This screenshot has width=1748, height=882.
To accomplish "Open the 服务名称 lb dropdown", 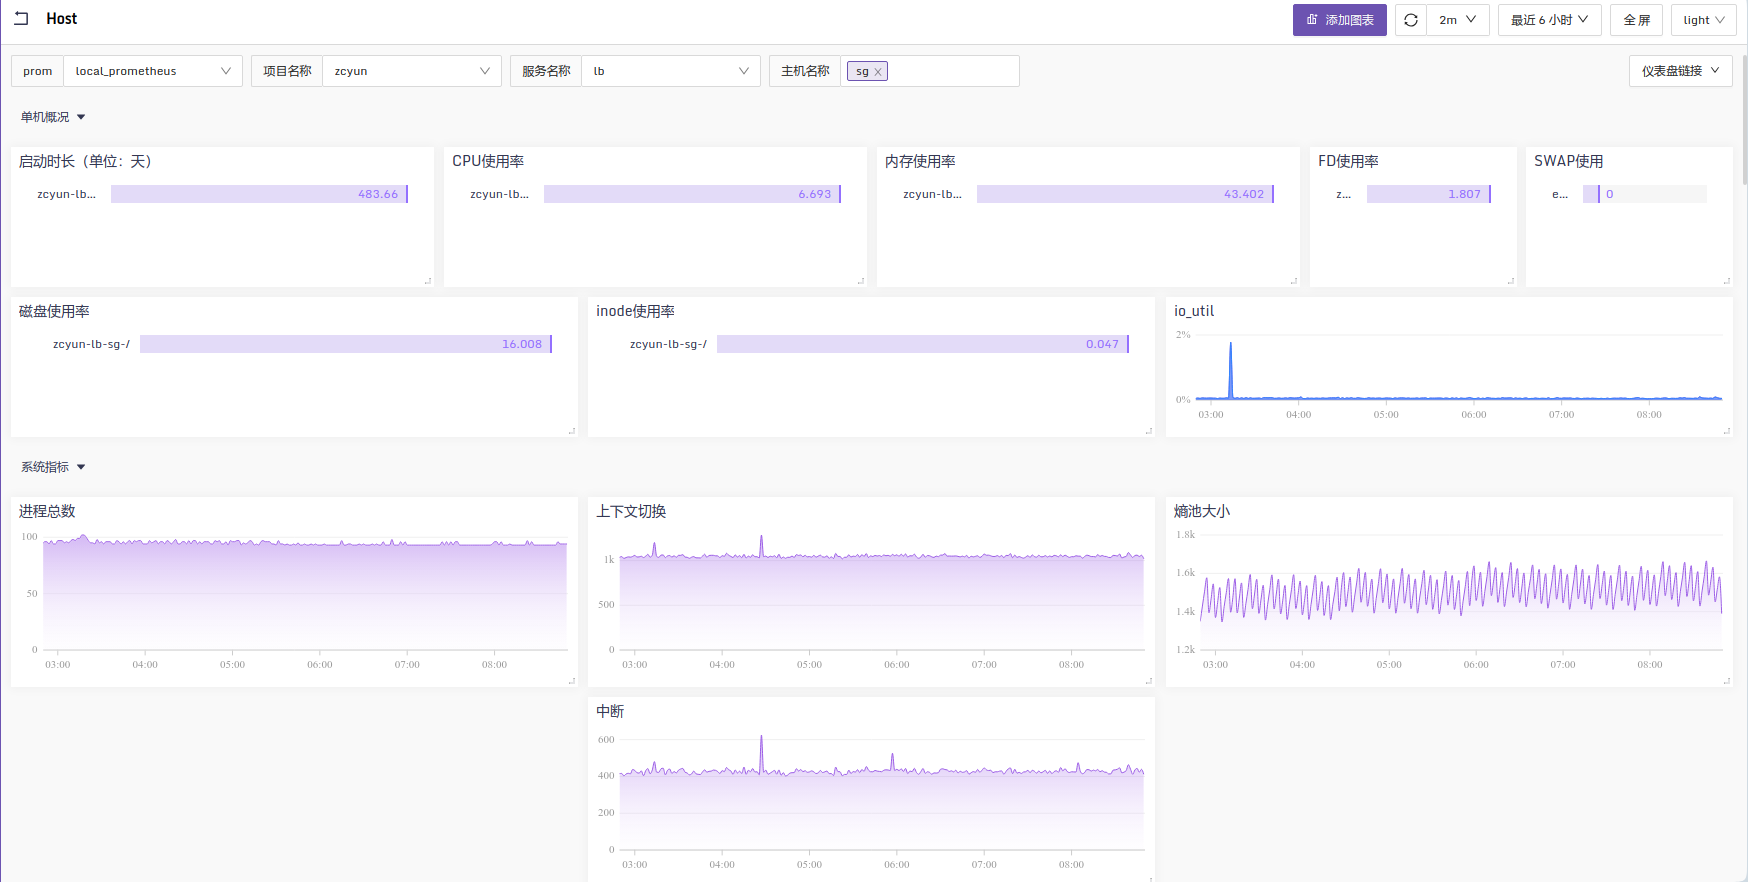I will [671, 71].
